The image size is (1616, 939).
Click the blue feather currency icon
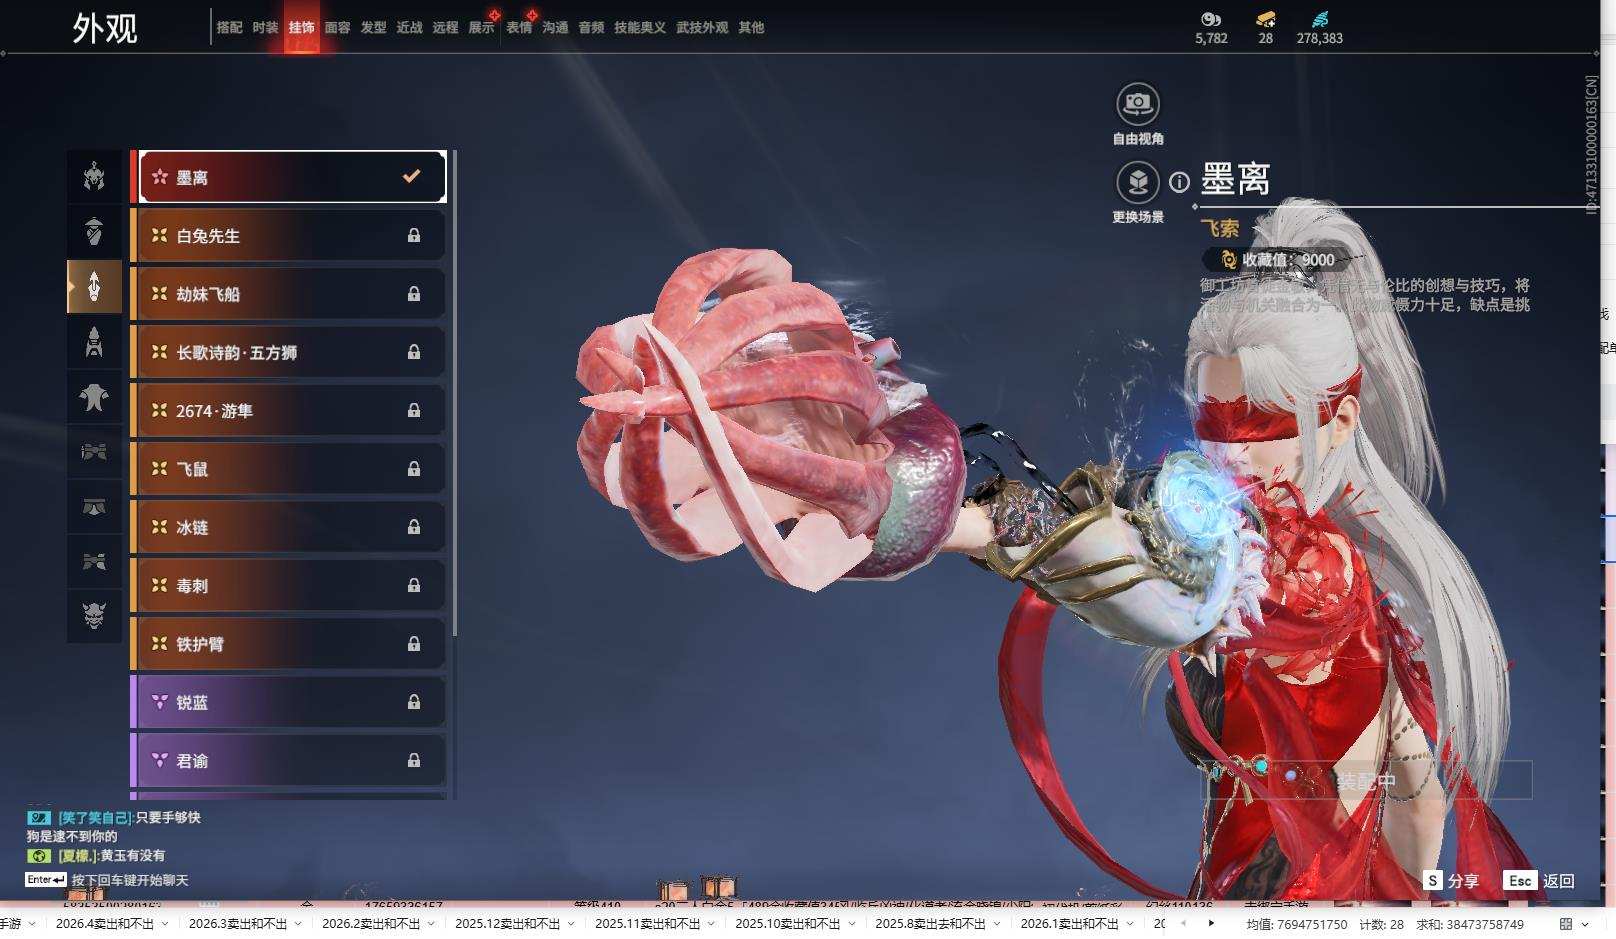click(x=1320, y=19)
